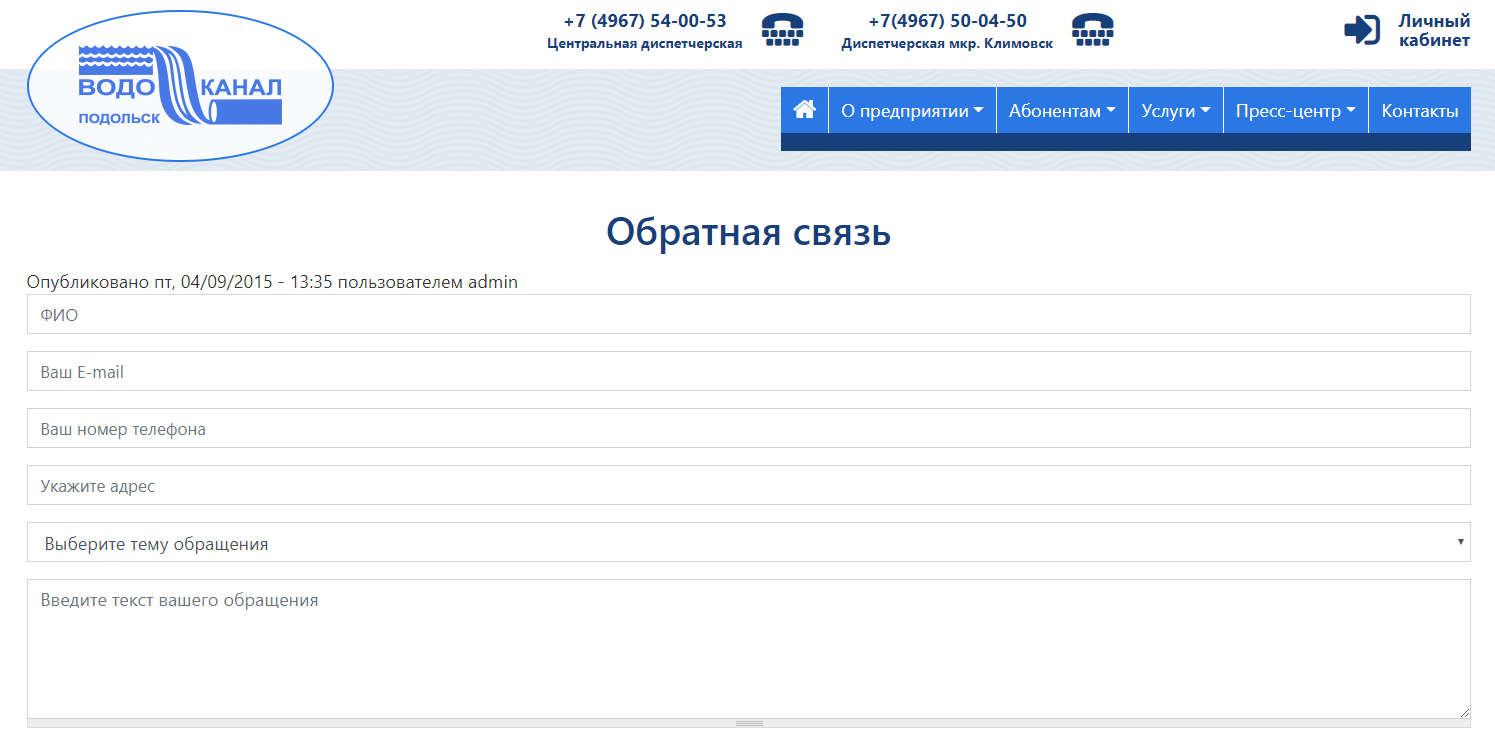Click the Vodokanal Podolsk logo
Image resolution: width=1495 pixels, height=746 pixels.
click(x=180, y=86)
